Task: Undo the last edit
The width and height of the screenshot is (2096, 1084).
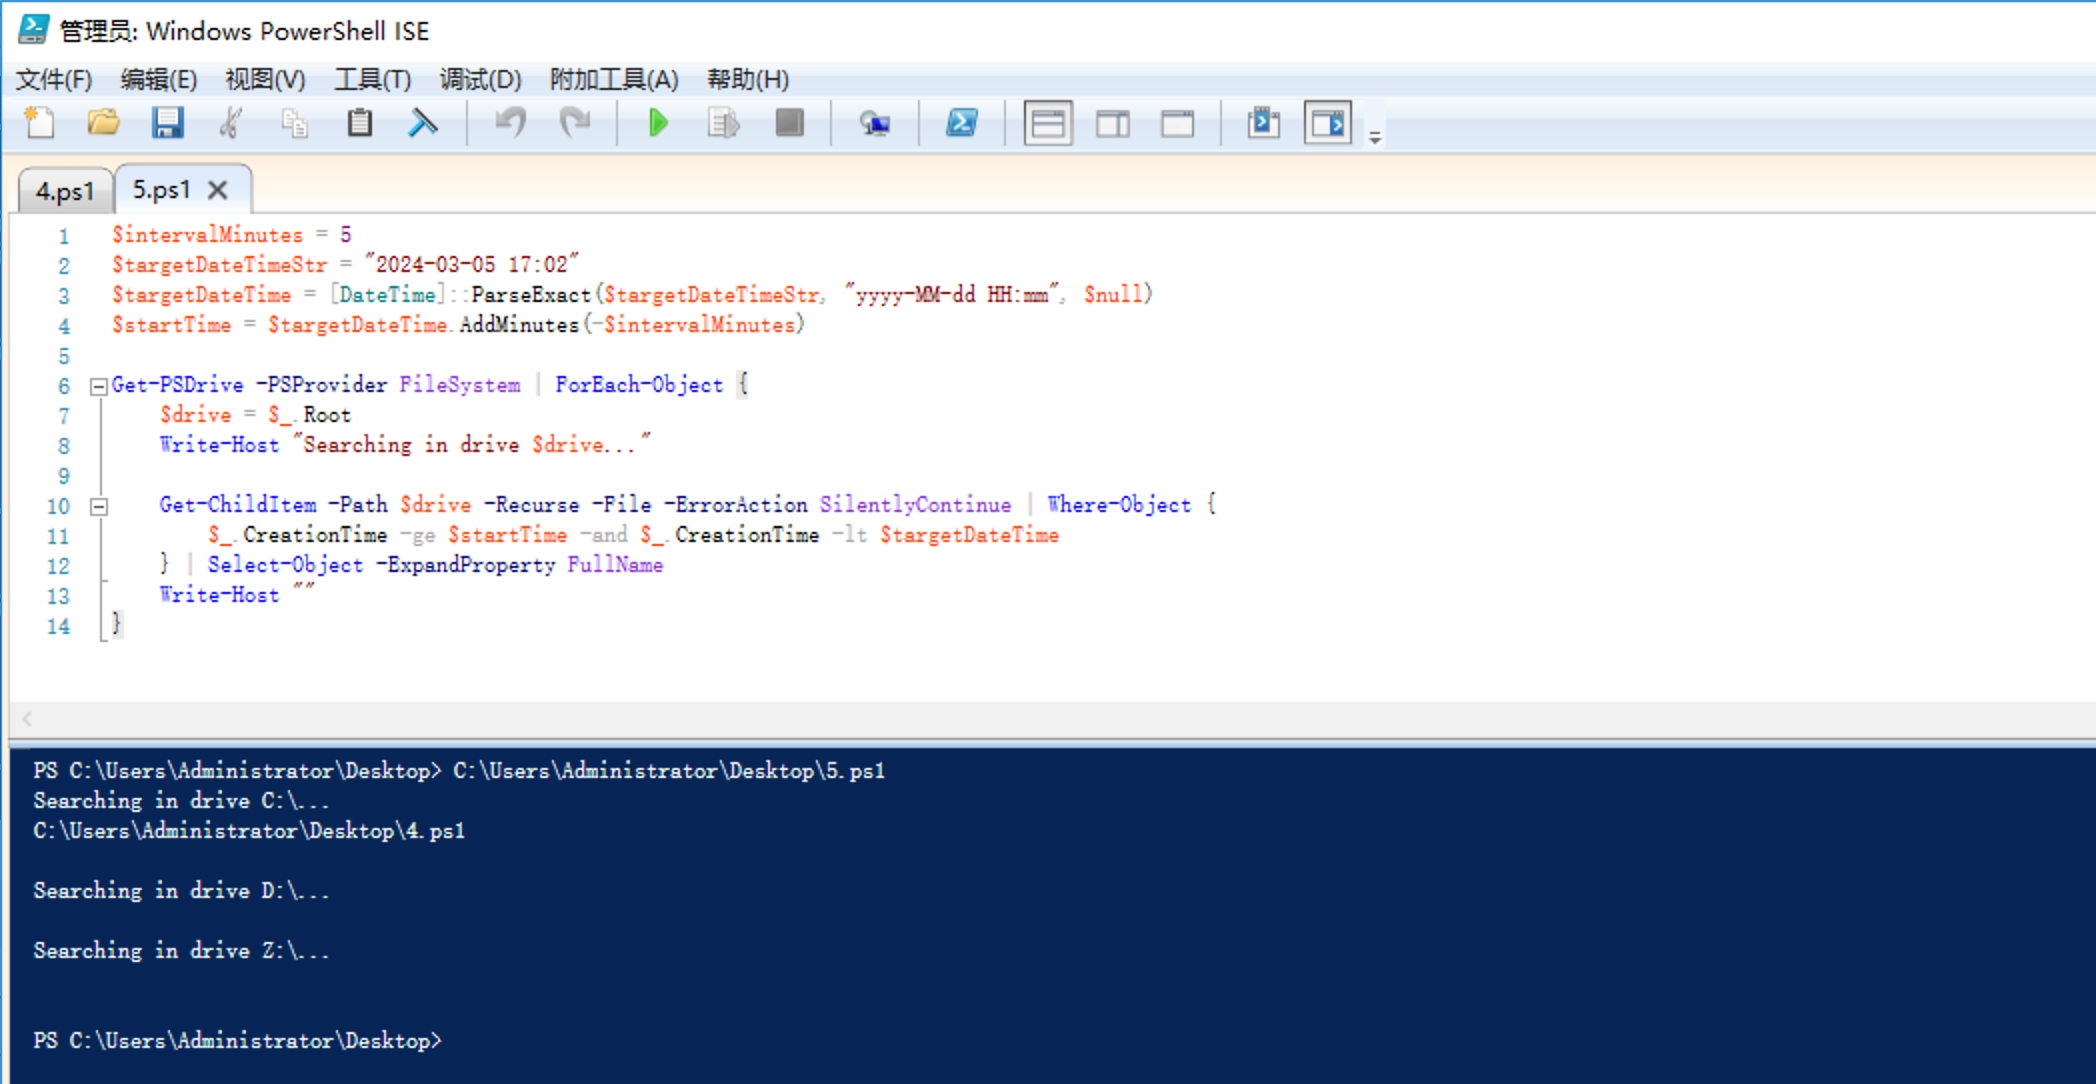Action: click(509, 123)
